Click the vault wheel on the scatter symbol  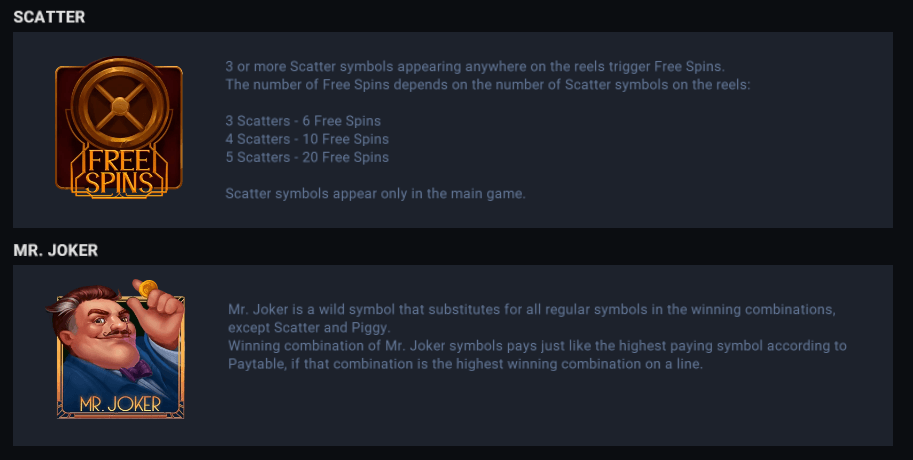click(x=119, y=103)
